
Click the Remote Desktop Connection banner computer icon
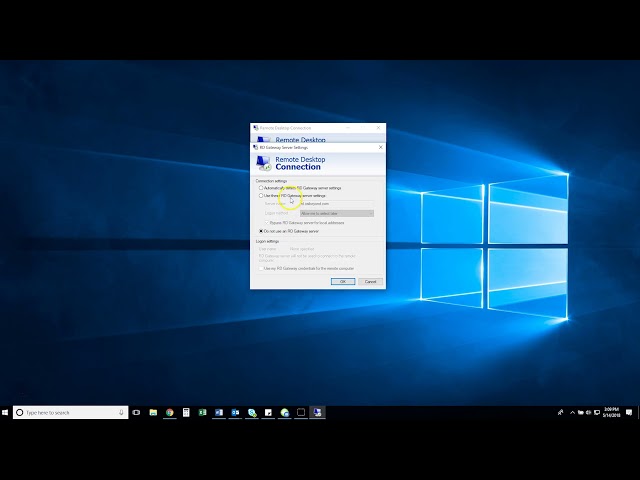coord(264,163)
